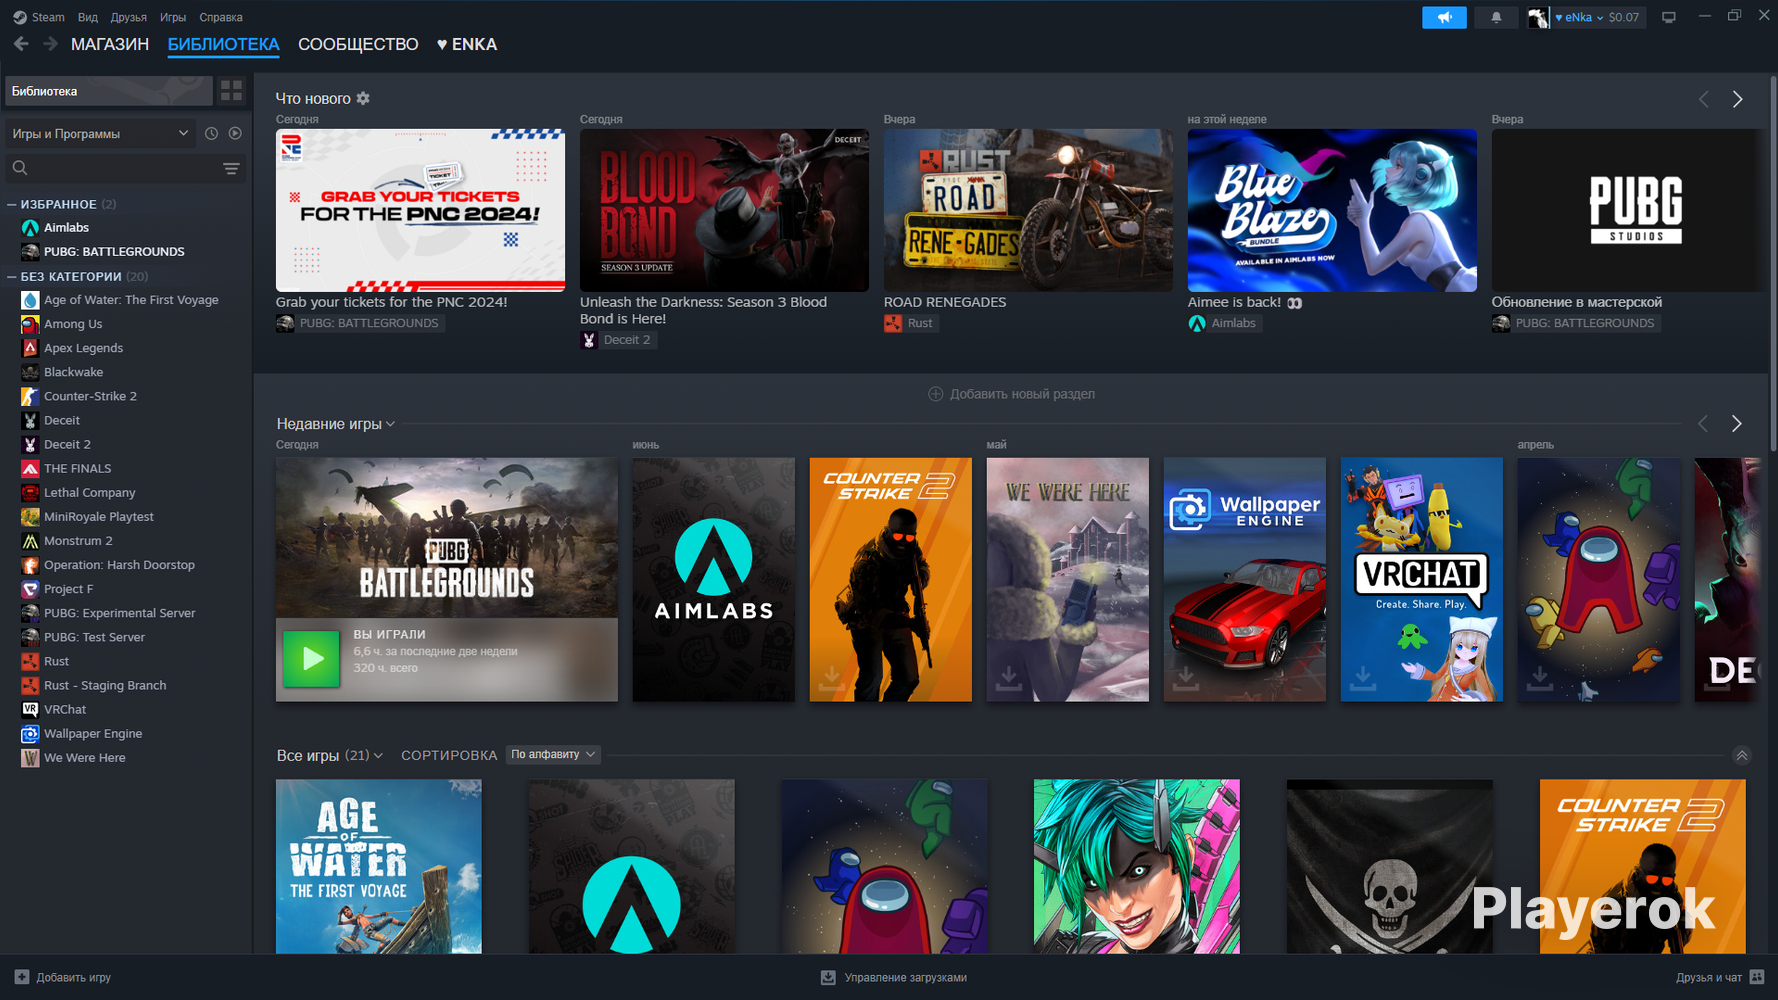This screenshot has height=1000, width=1778.
Task: Go forward with the right arrow
Action: click(x=50, y=44)
